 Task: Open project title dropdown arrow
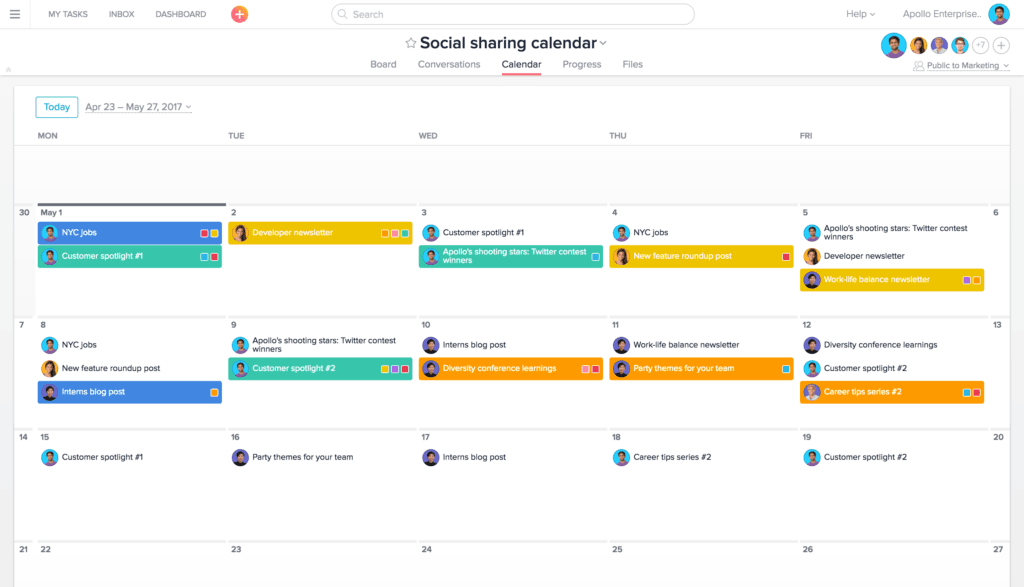coord(603,44)
